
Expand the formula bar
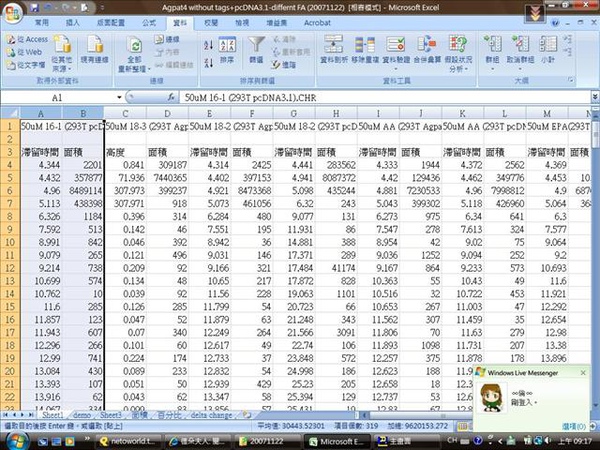[x=595, y=97]
